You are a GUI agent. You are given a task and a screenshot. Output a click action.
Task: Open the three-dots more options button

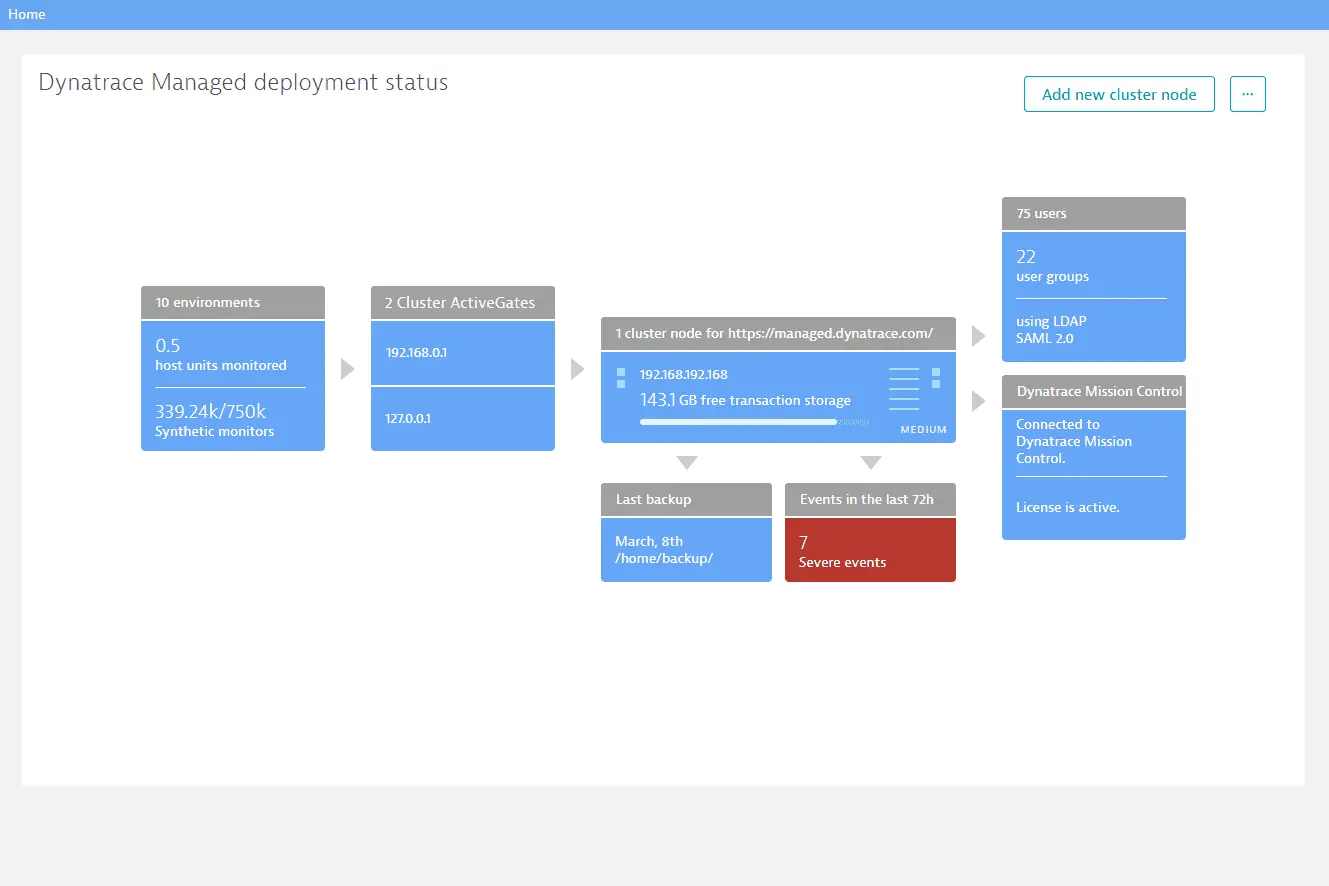tap(1247, 94)
